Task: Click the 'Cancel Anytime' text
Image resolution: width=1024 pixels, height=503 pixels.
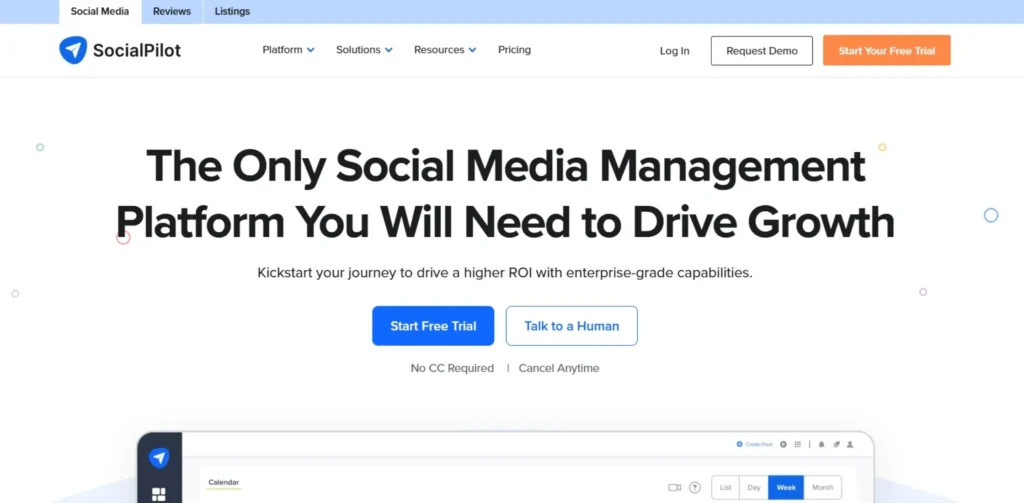Action: pos(558,368)
